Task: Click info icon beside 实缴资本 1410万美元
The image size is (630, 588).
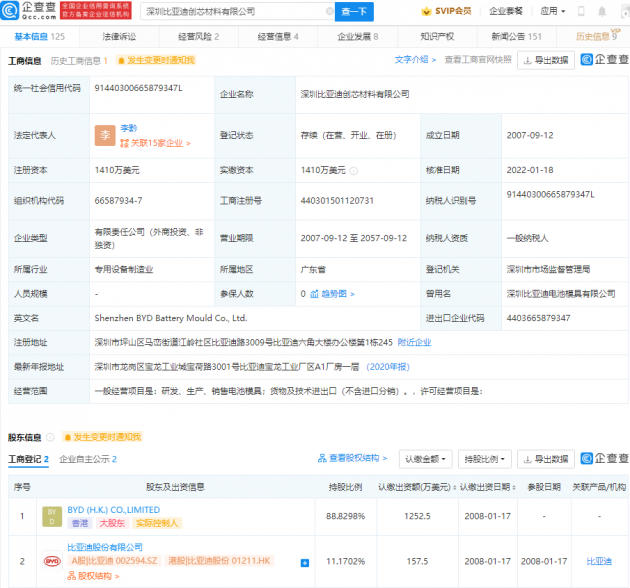Action: [354, 171]
